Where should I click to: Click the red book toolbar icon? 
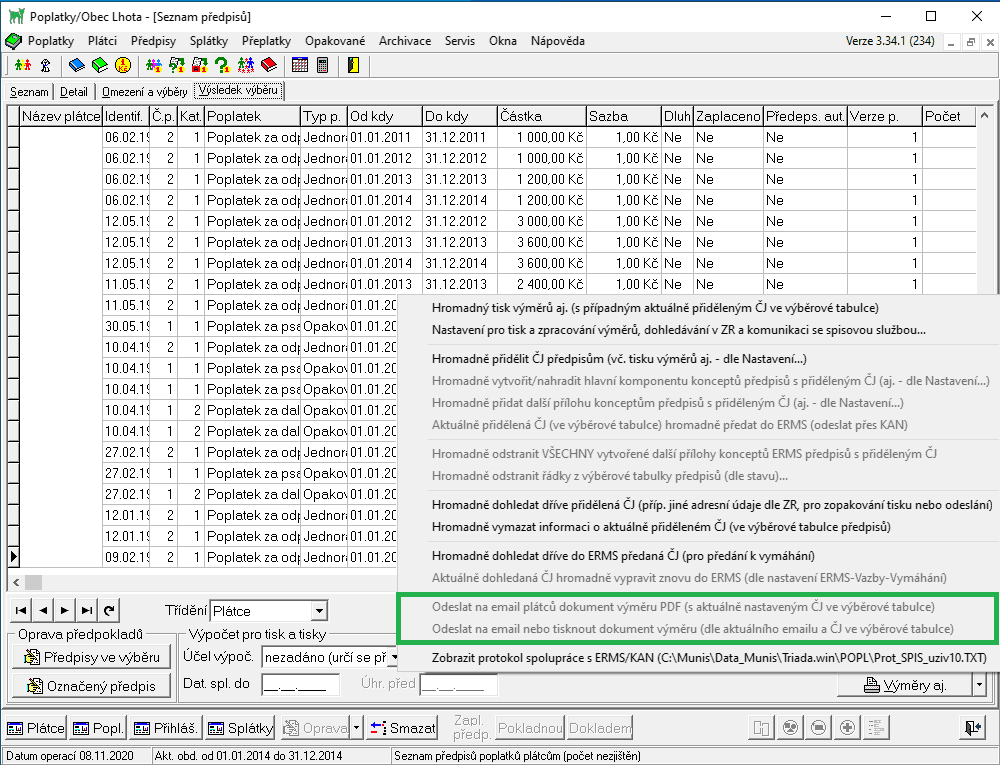(268, 66)
